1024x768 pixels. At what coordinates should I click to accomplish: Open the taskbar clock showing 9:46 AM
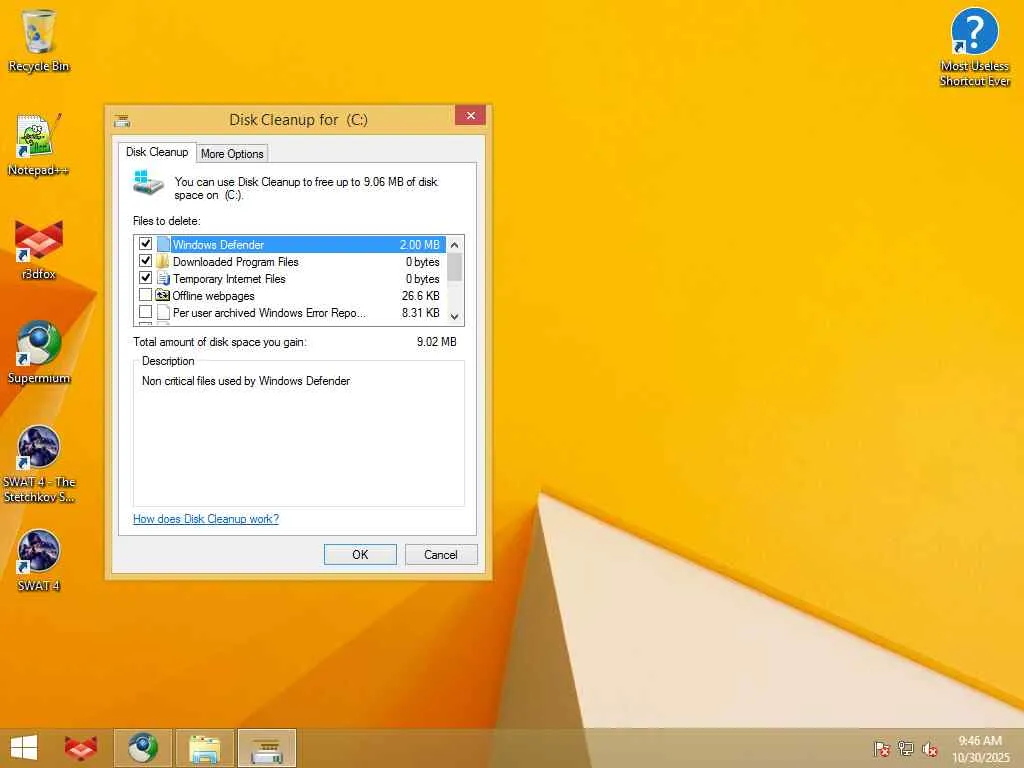[x=980, y=749]
